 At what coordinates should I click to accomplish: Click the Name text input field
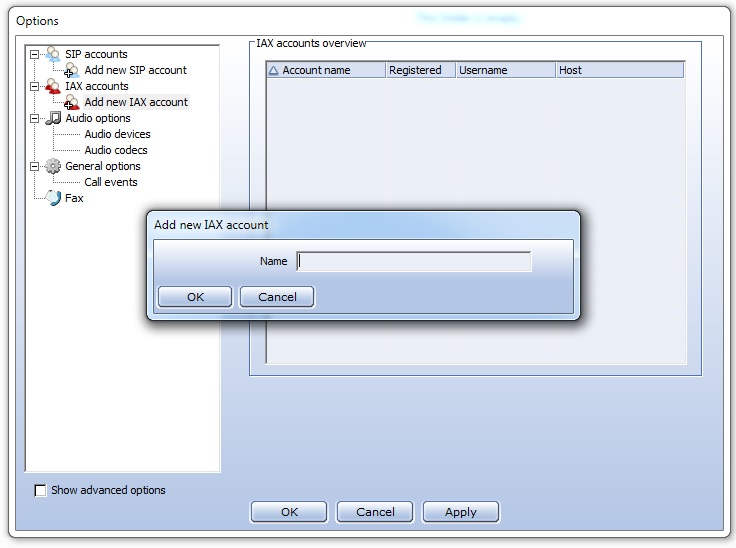point(414,261)
